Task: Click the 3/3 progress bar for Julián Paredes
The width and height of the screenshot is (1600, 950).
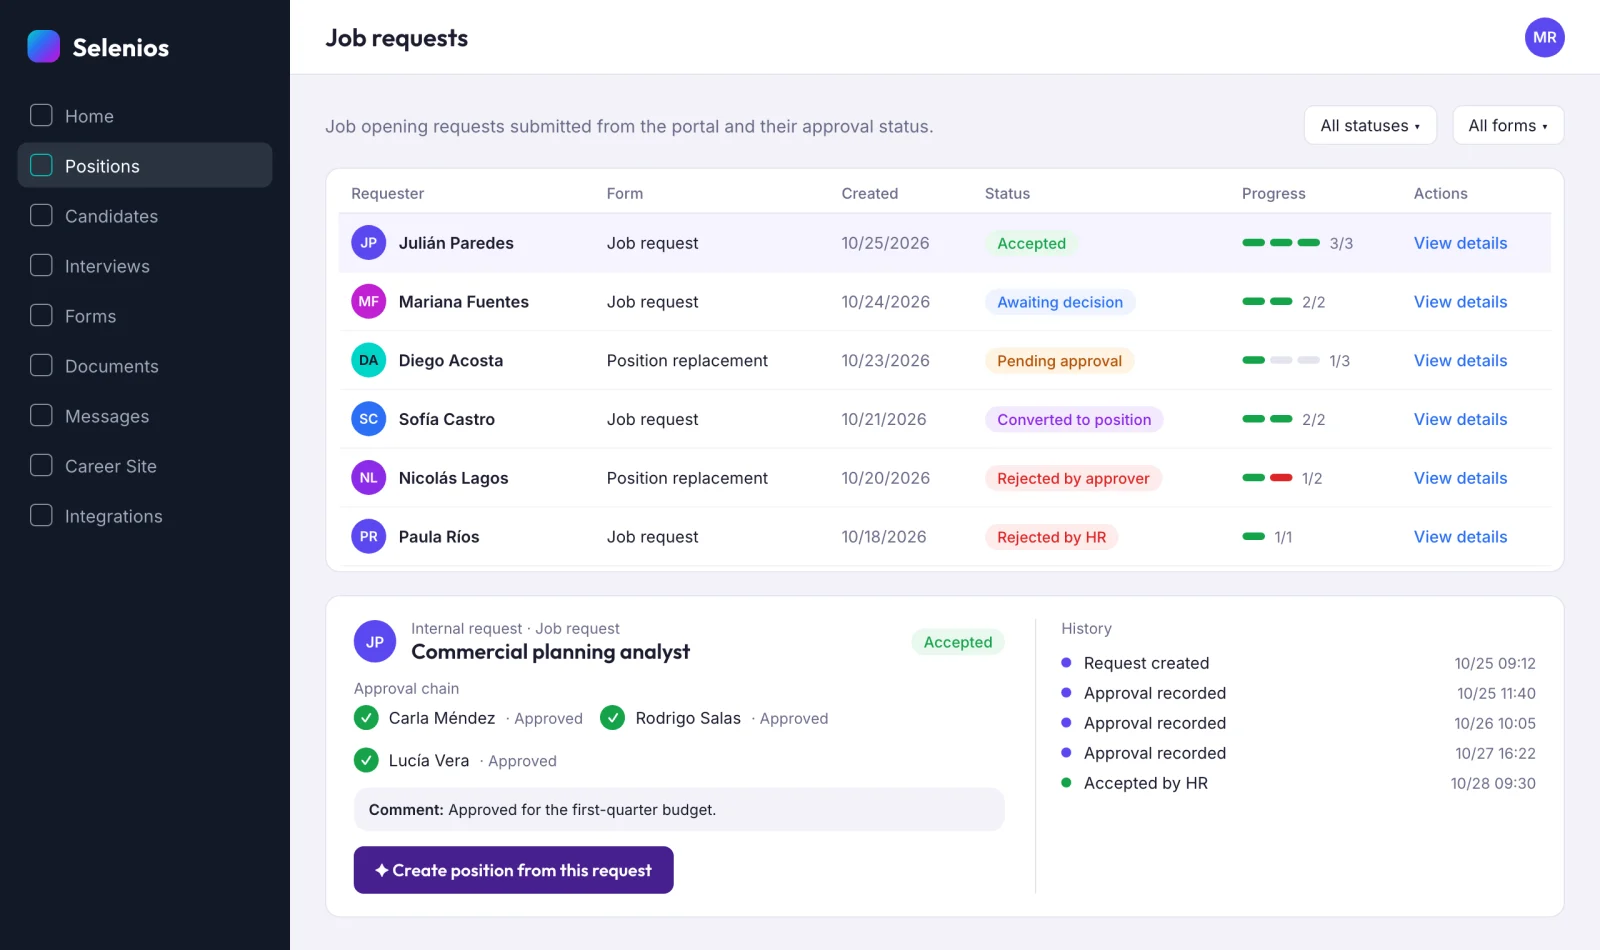Action: pyautogui.click(x=1281, y=243)
